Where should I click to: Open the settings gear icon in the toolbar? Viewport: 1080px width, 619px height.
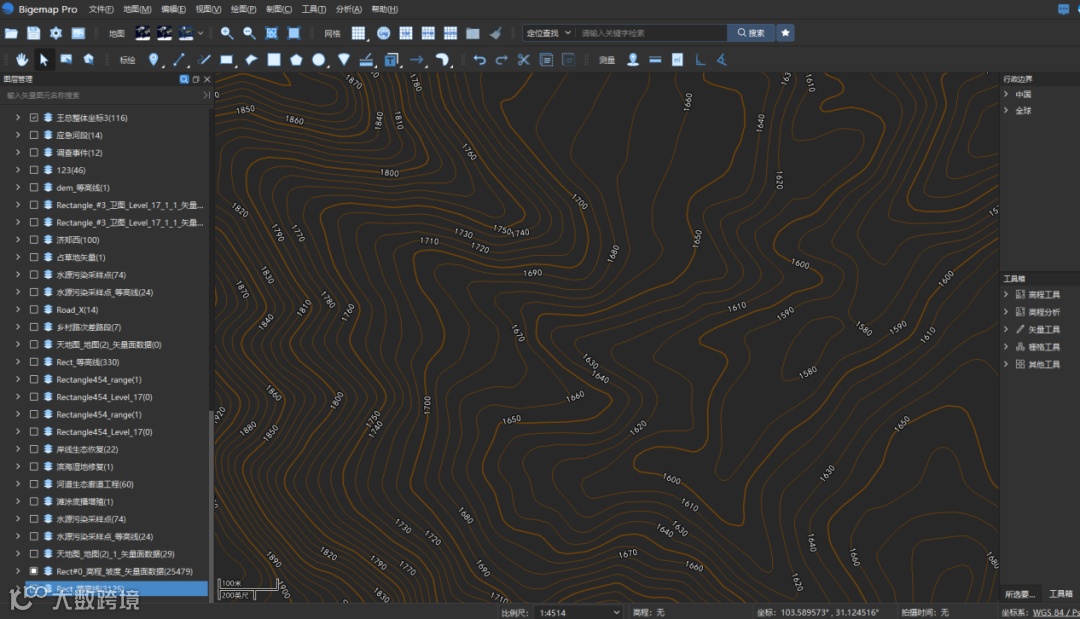(56, 33)
